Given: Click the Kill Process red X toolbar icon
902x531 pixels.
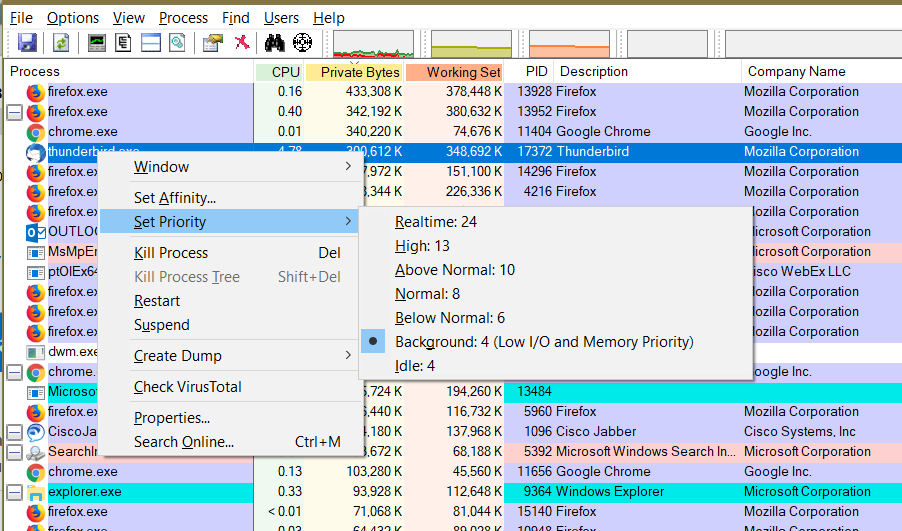Looking at the screenshot, I should tap(241, 43).
